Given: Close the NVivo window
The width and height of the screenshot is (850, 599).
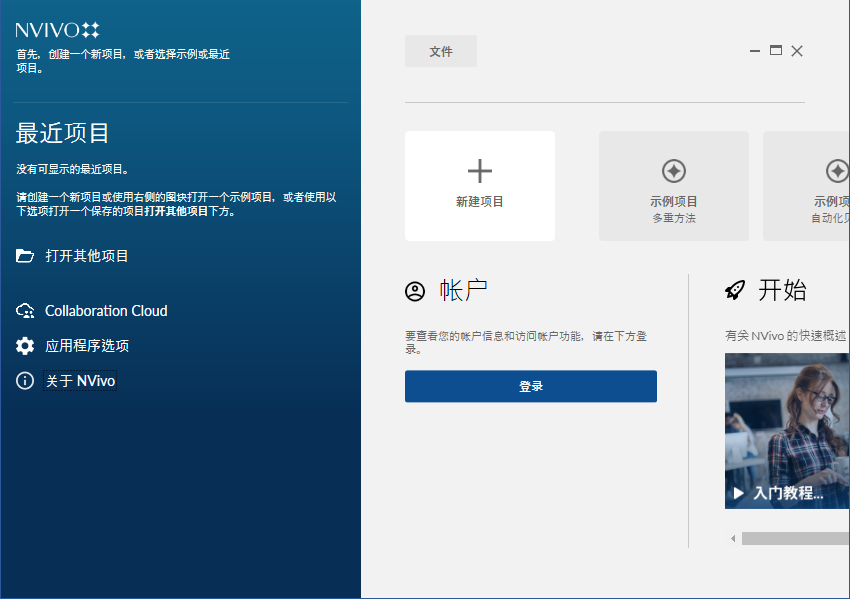Looking at the screenshot, I should pos(797,51).
